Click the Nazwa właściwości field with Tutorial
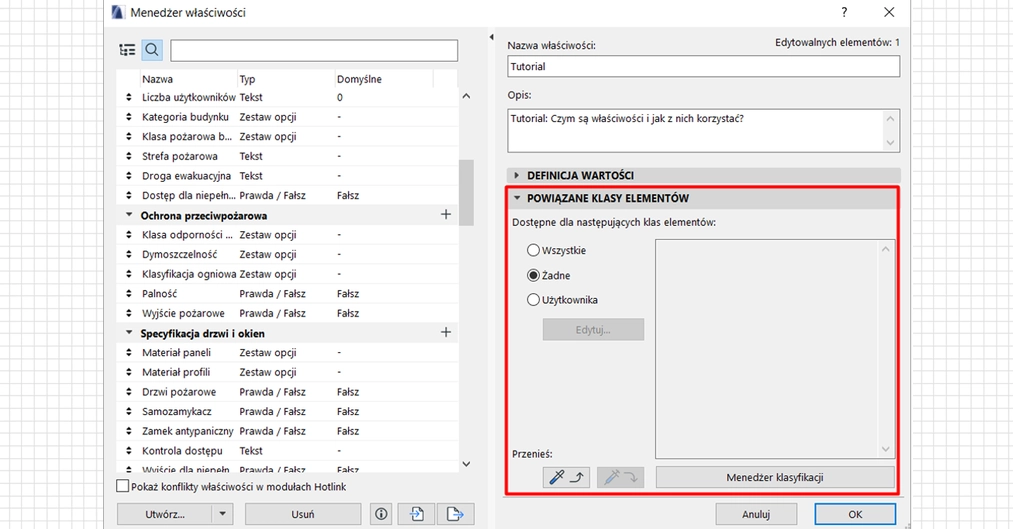 [704, 67]
